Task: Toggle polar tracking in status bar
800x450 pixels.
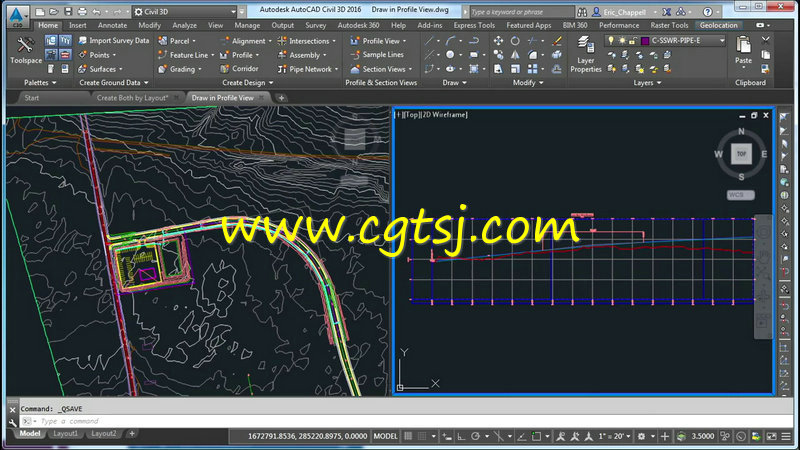Action: (x=476, y=436)
